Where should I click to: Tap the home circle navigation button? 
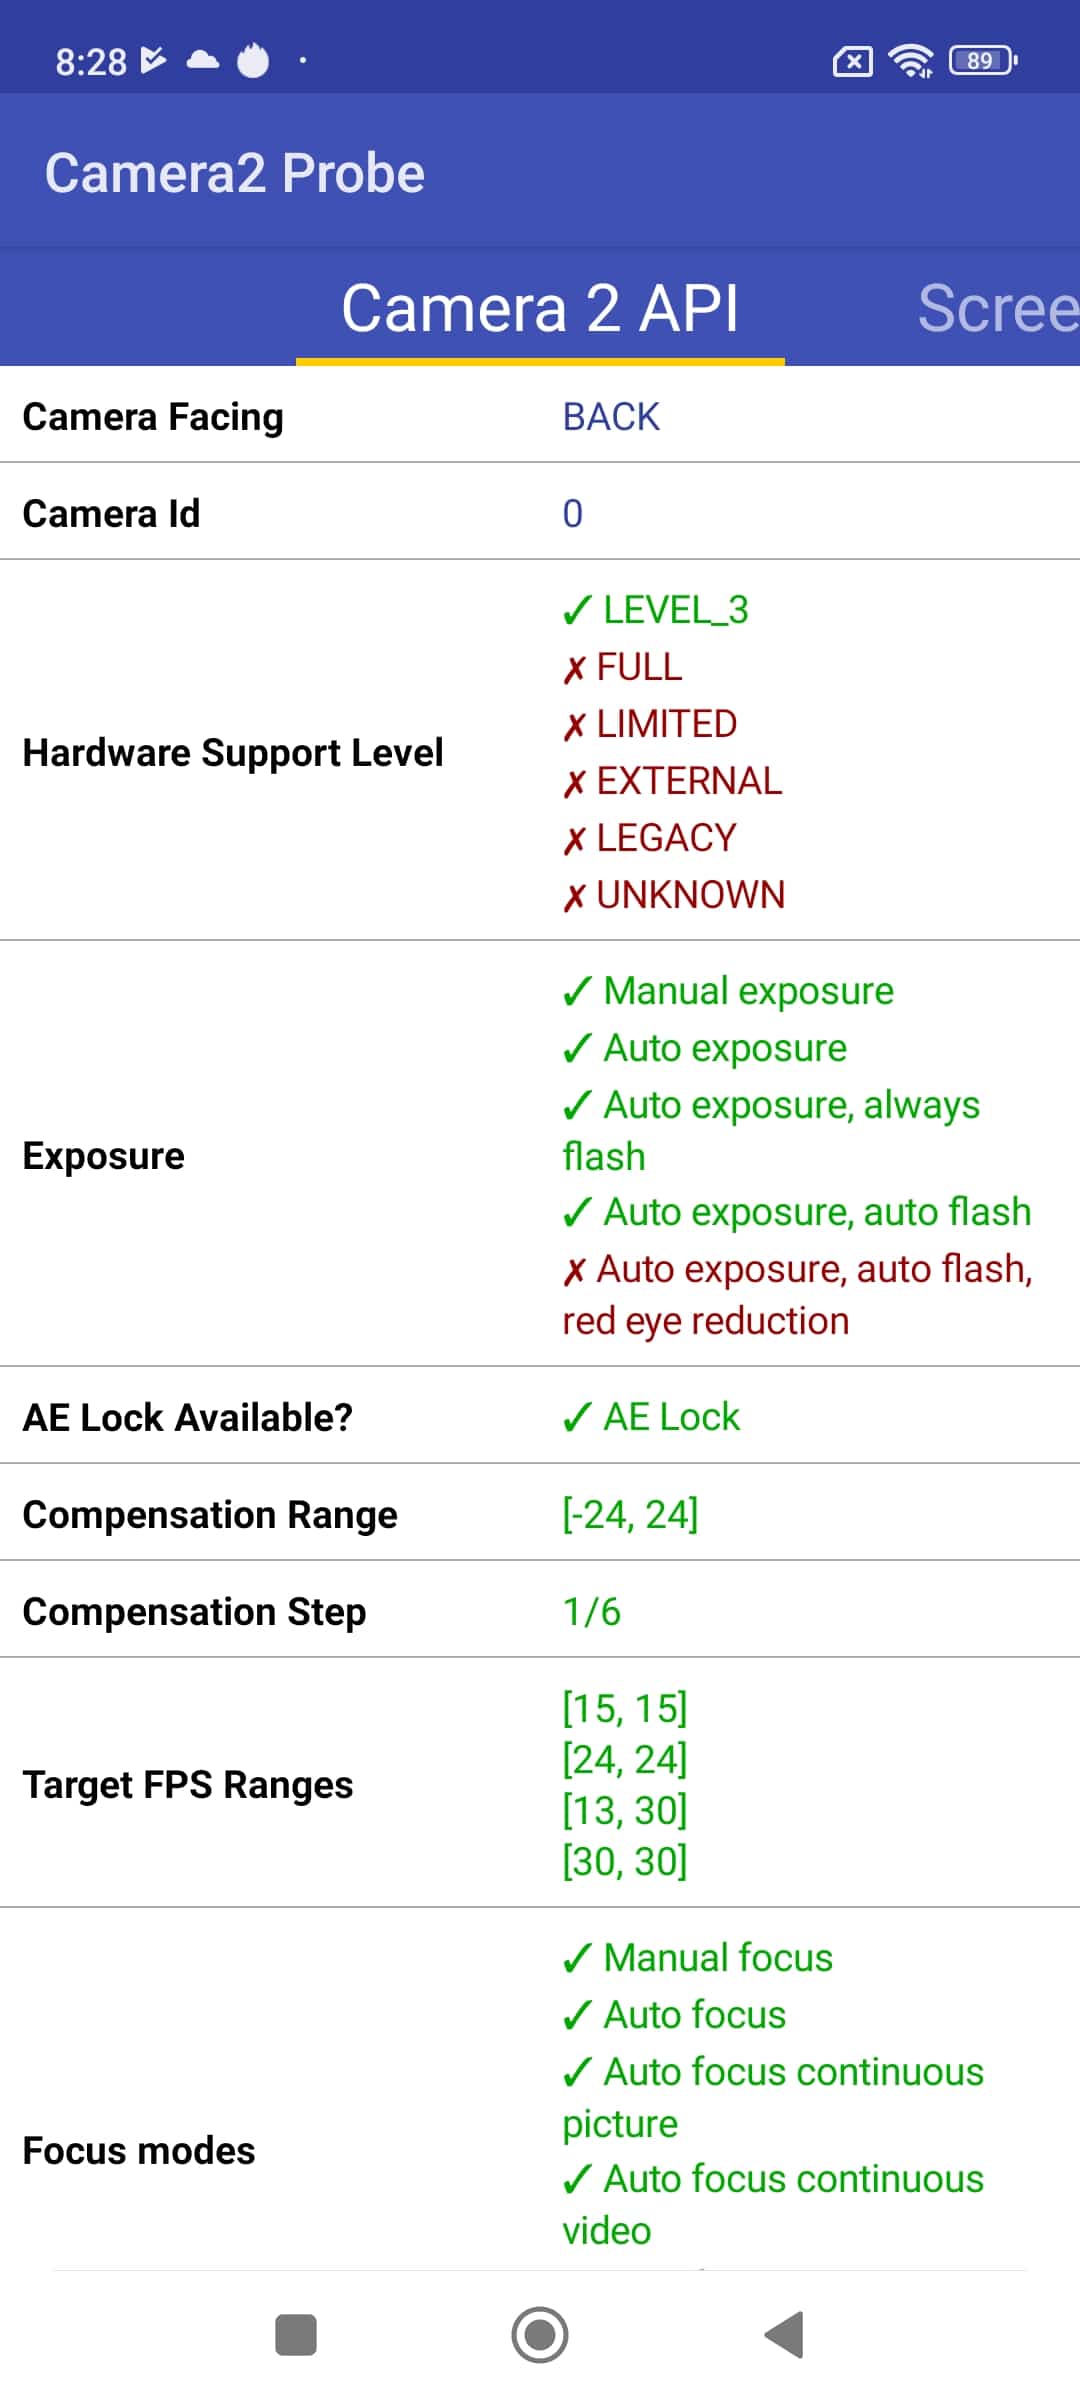pyautogui.click(x=540, y=2335)
